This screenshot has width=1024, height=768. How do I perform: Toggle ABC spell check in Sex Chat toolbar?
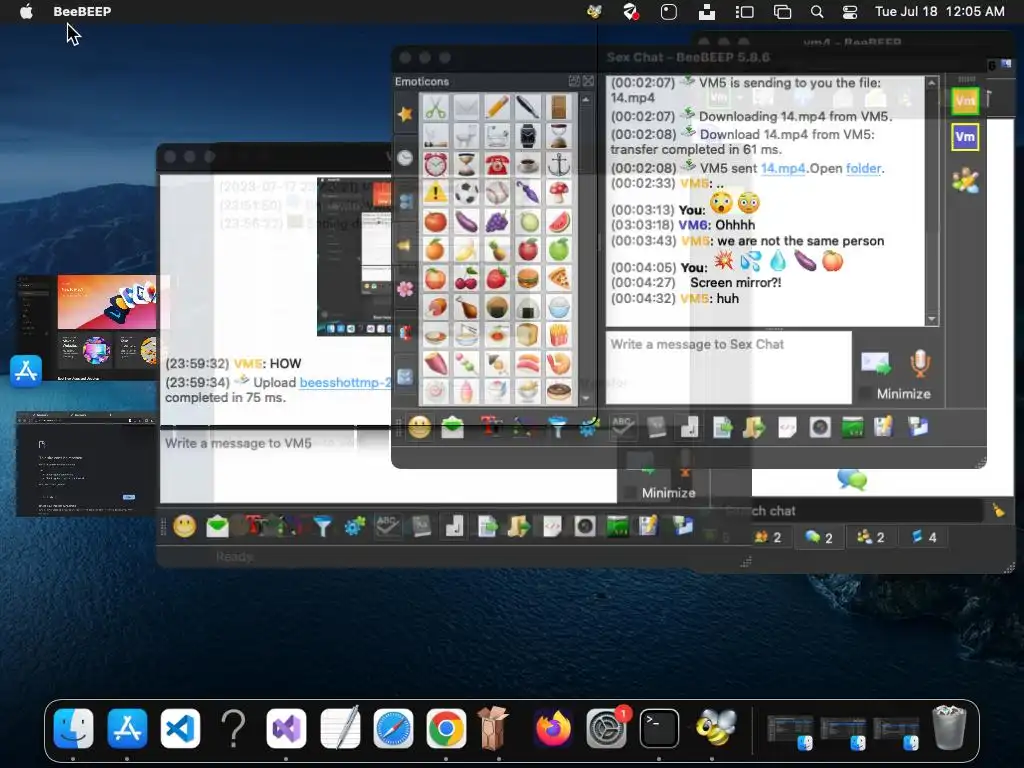point(622,427)
